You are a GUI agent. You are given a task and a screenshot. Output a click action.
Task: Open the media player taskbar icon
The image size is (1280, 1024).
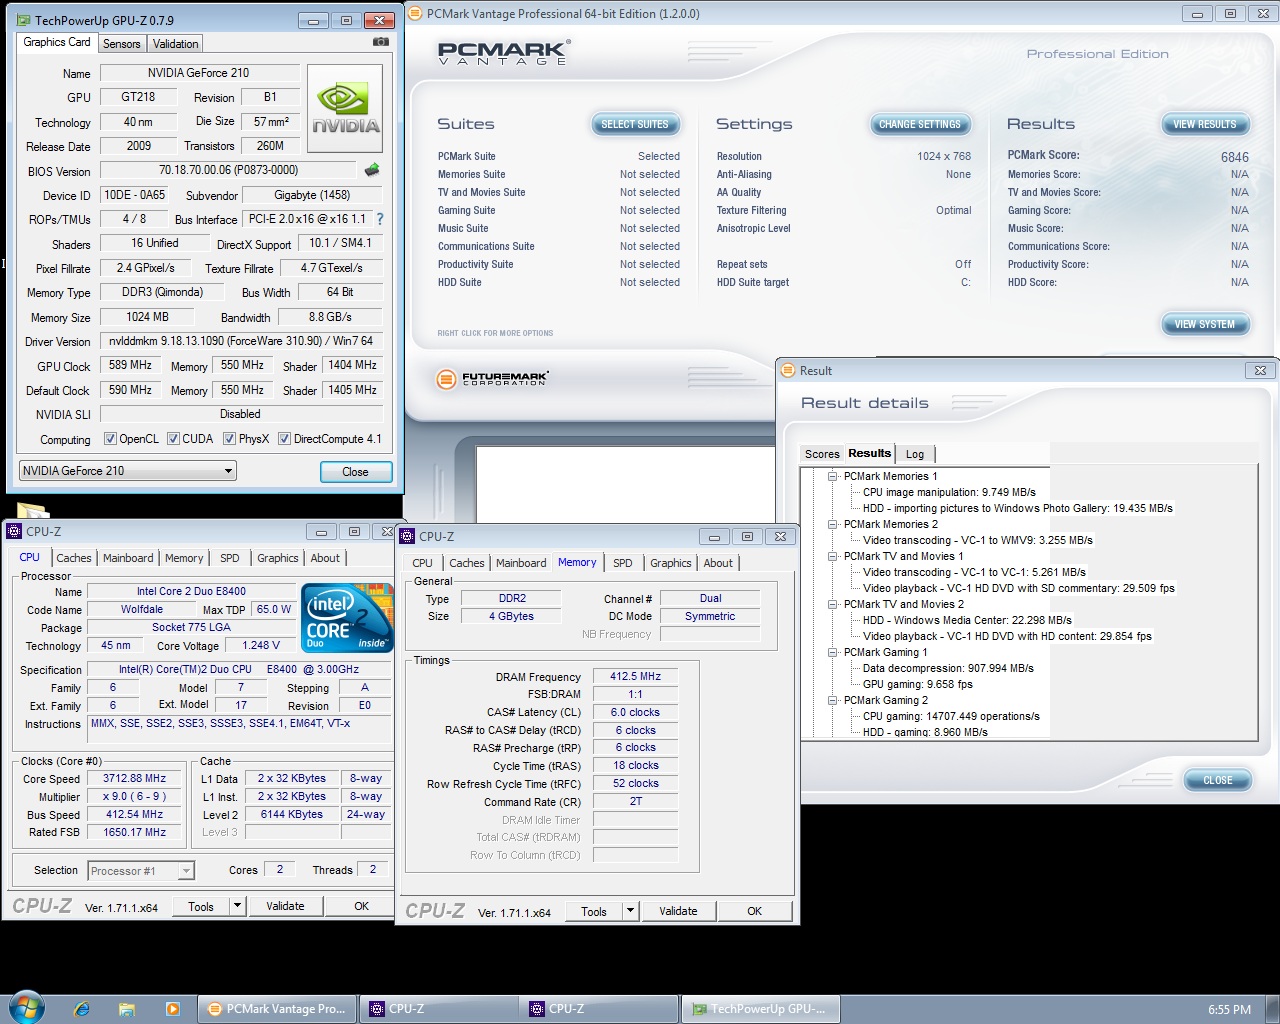(172, 1009)
